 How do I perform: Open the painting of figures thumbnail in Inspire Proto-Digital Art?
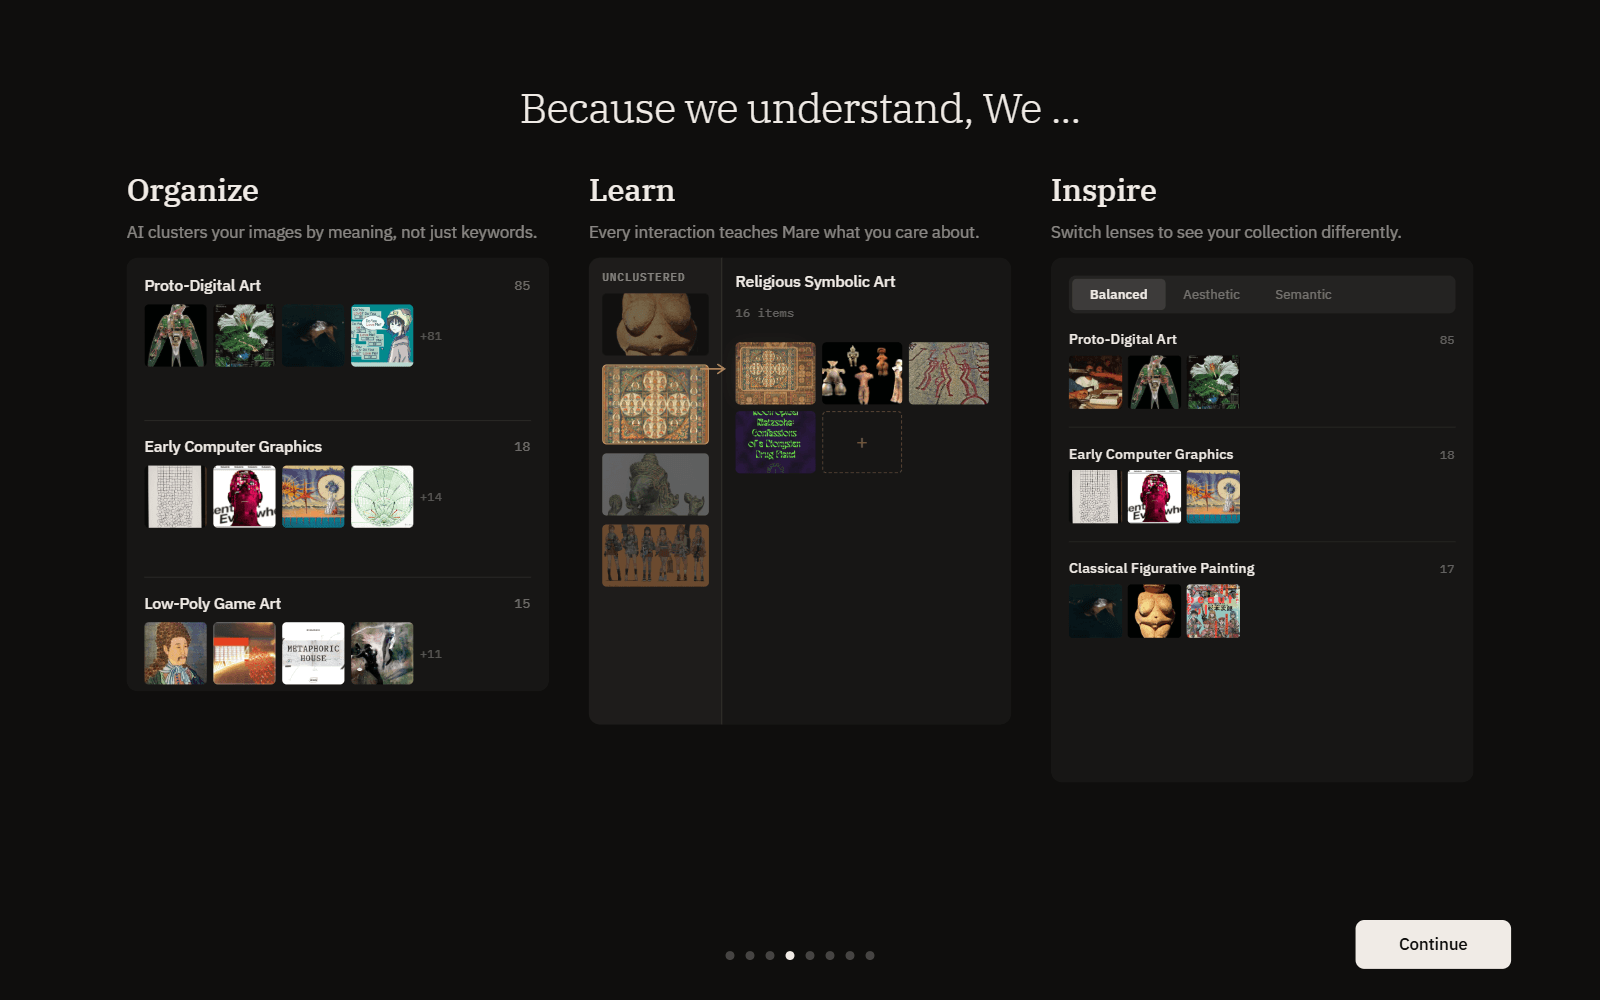pos(1095,382)
